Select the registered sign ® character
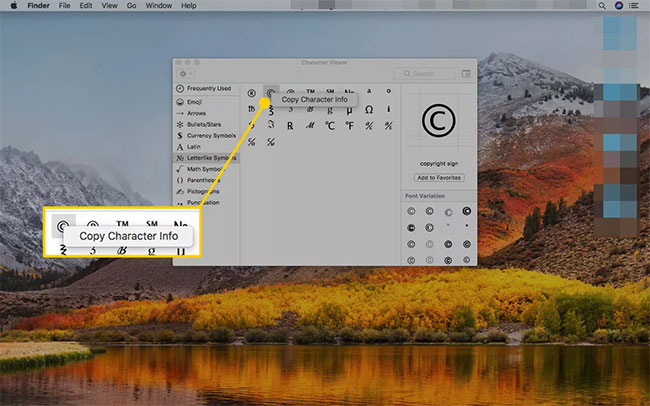Viewport: 650px width, 406px height. [x=252, y=93]
